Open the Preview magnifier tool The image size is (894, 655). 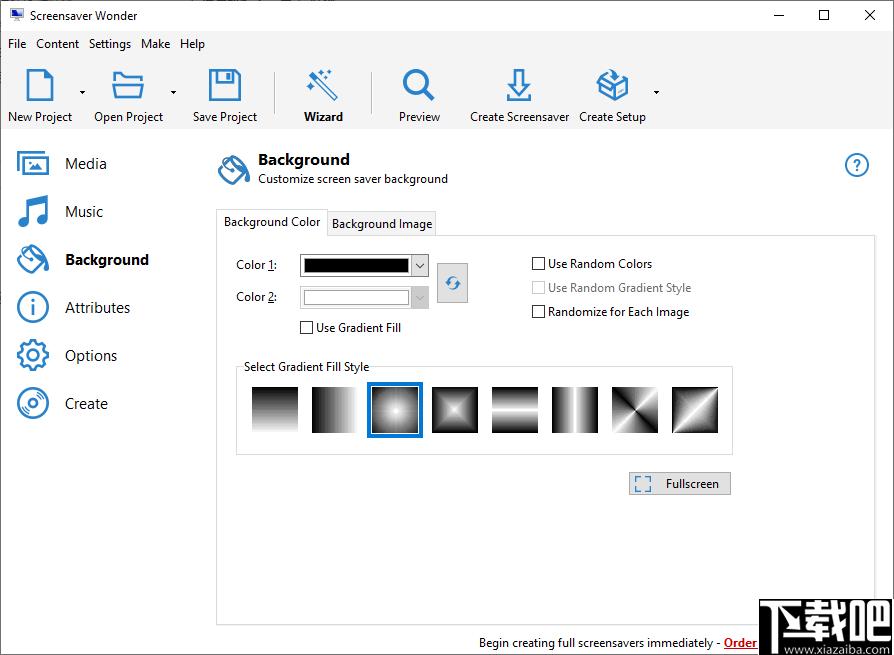(419, 87)
